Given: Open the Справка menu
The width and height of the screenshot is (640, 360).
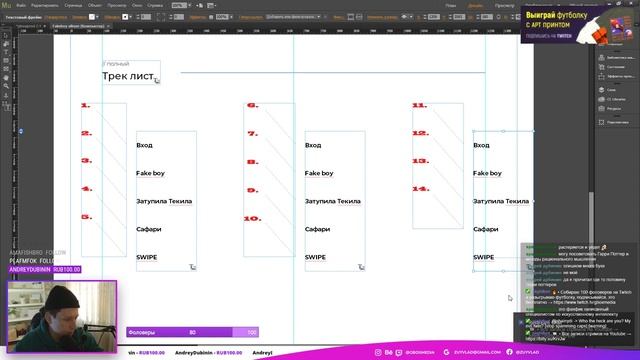Looking at the screenshot, I should coord(155,6).
